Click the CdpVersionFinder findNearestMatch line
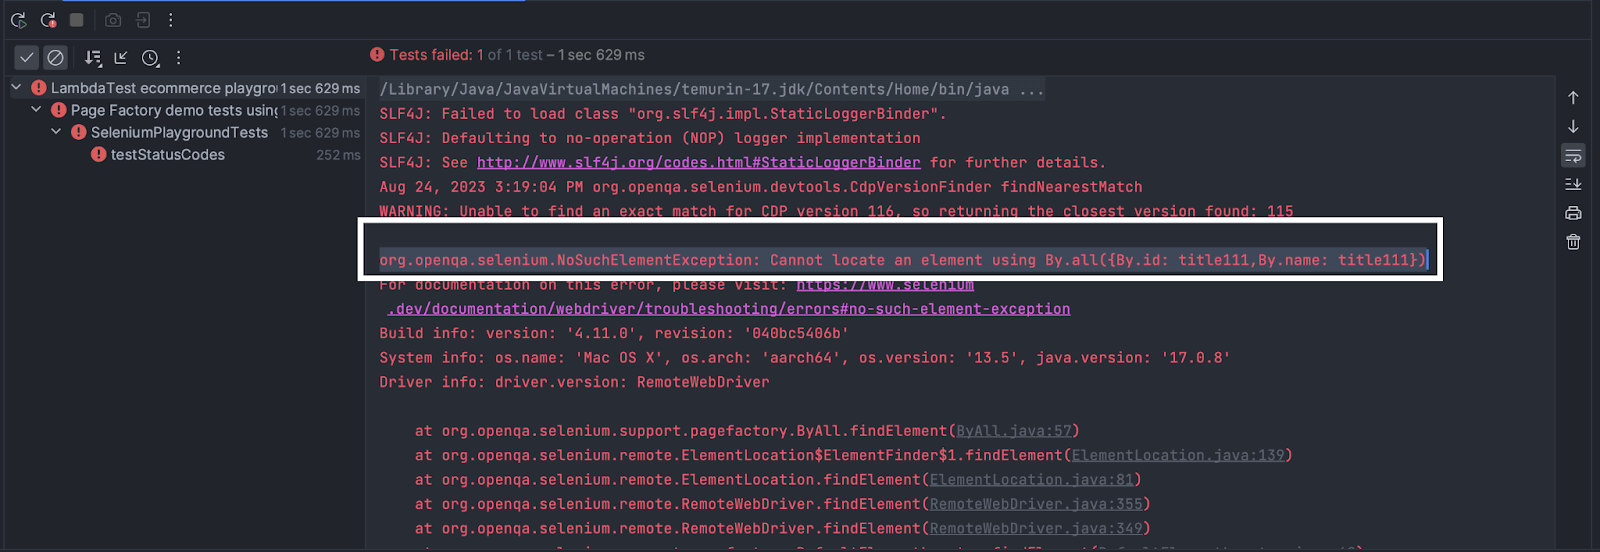The height and width of the screenshot is (552, 1600). point(760,187)
